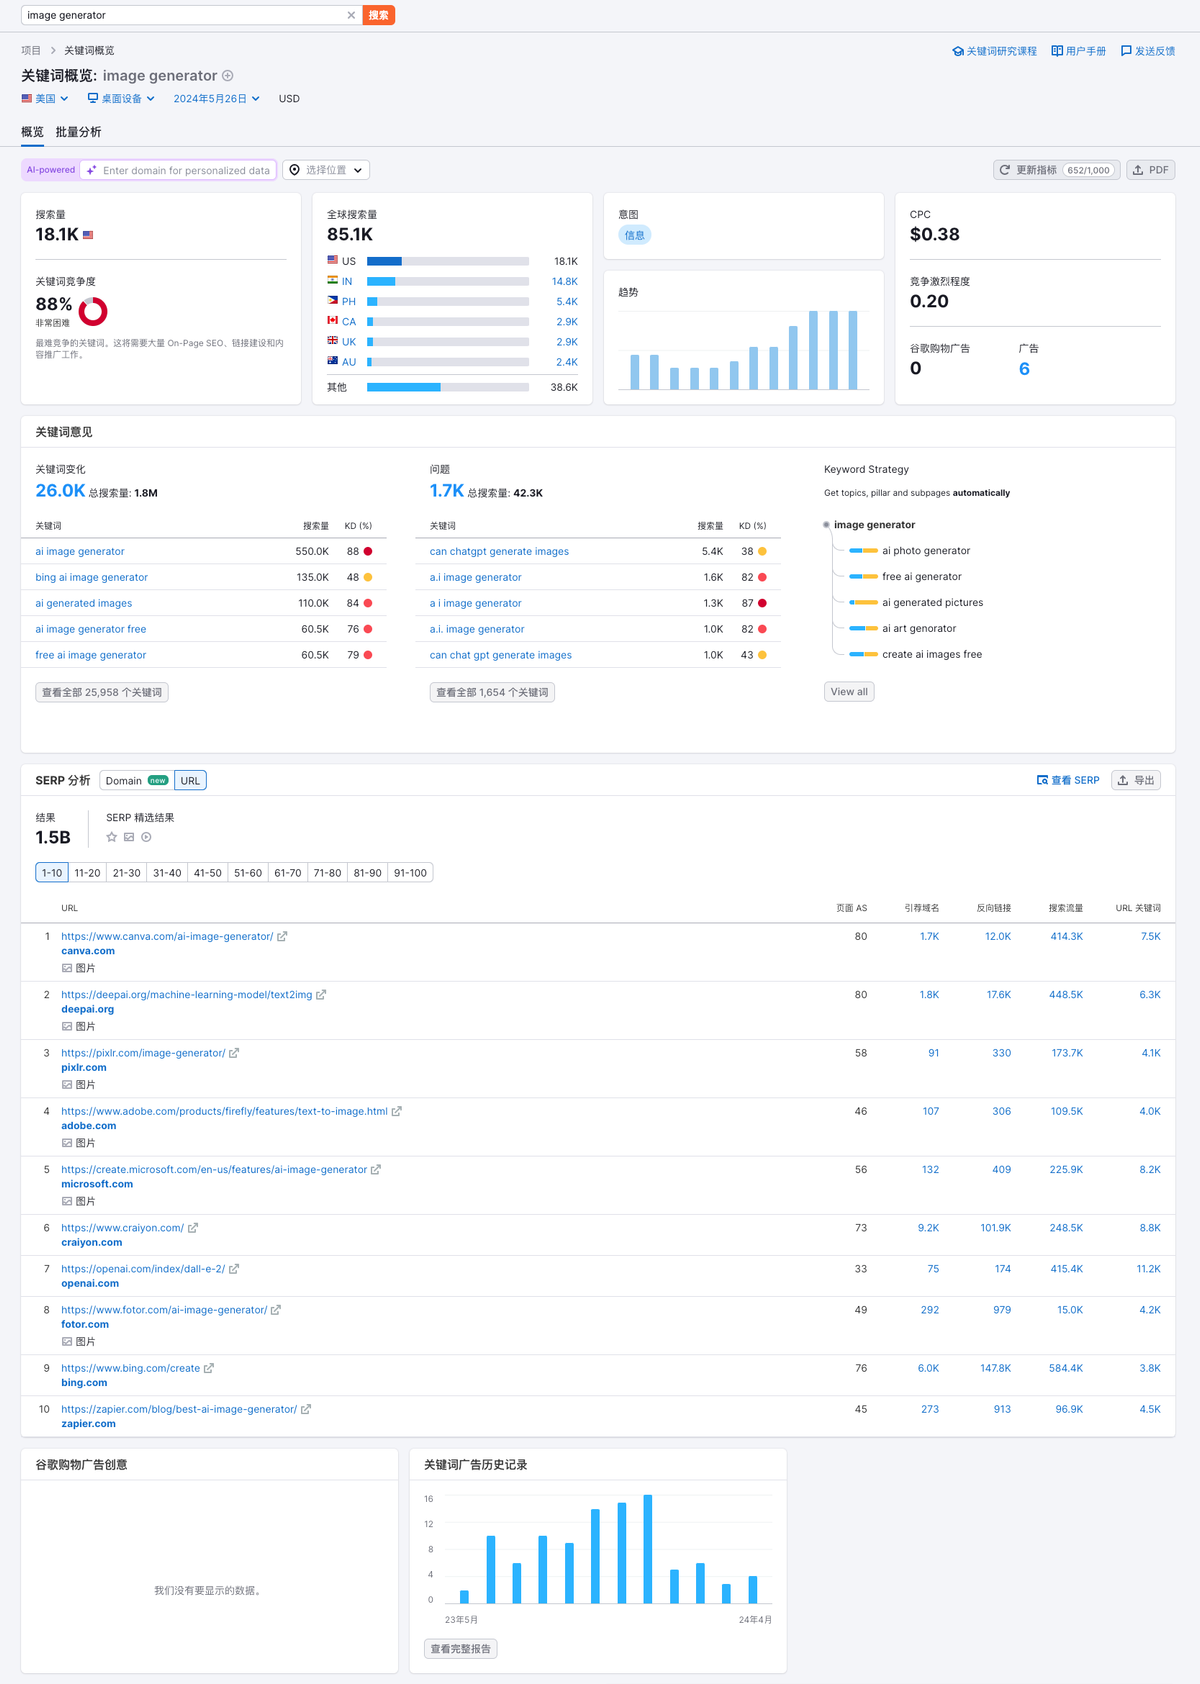The image size is (1200, 1684).
Task: Focus the main keyword search field
Action: point(185,15)
